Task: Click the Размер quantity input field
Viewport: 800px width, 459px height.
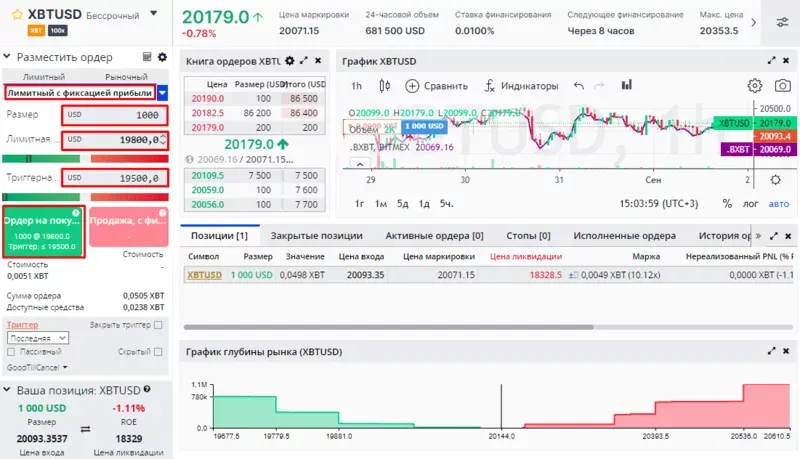Action: click(x=114, y=115)
